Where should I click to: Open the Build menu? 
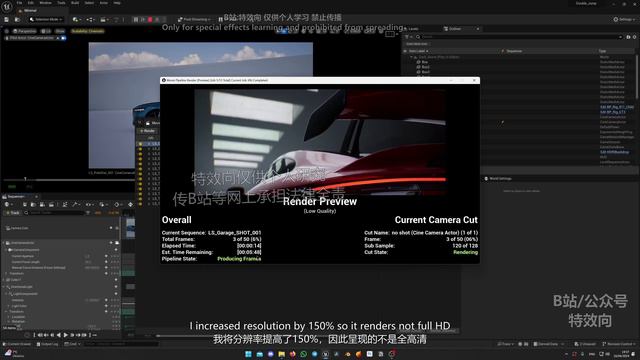[x=75, y=3]
